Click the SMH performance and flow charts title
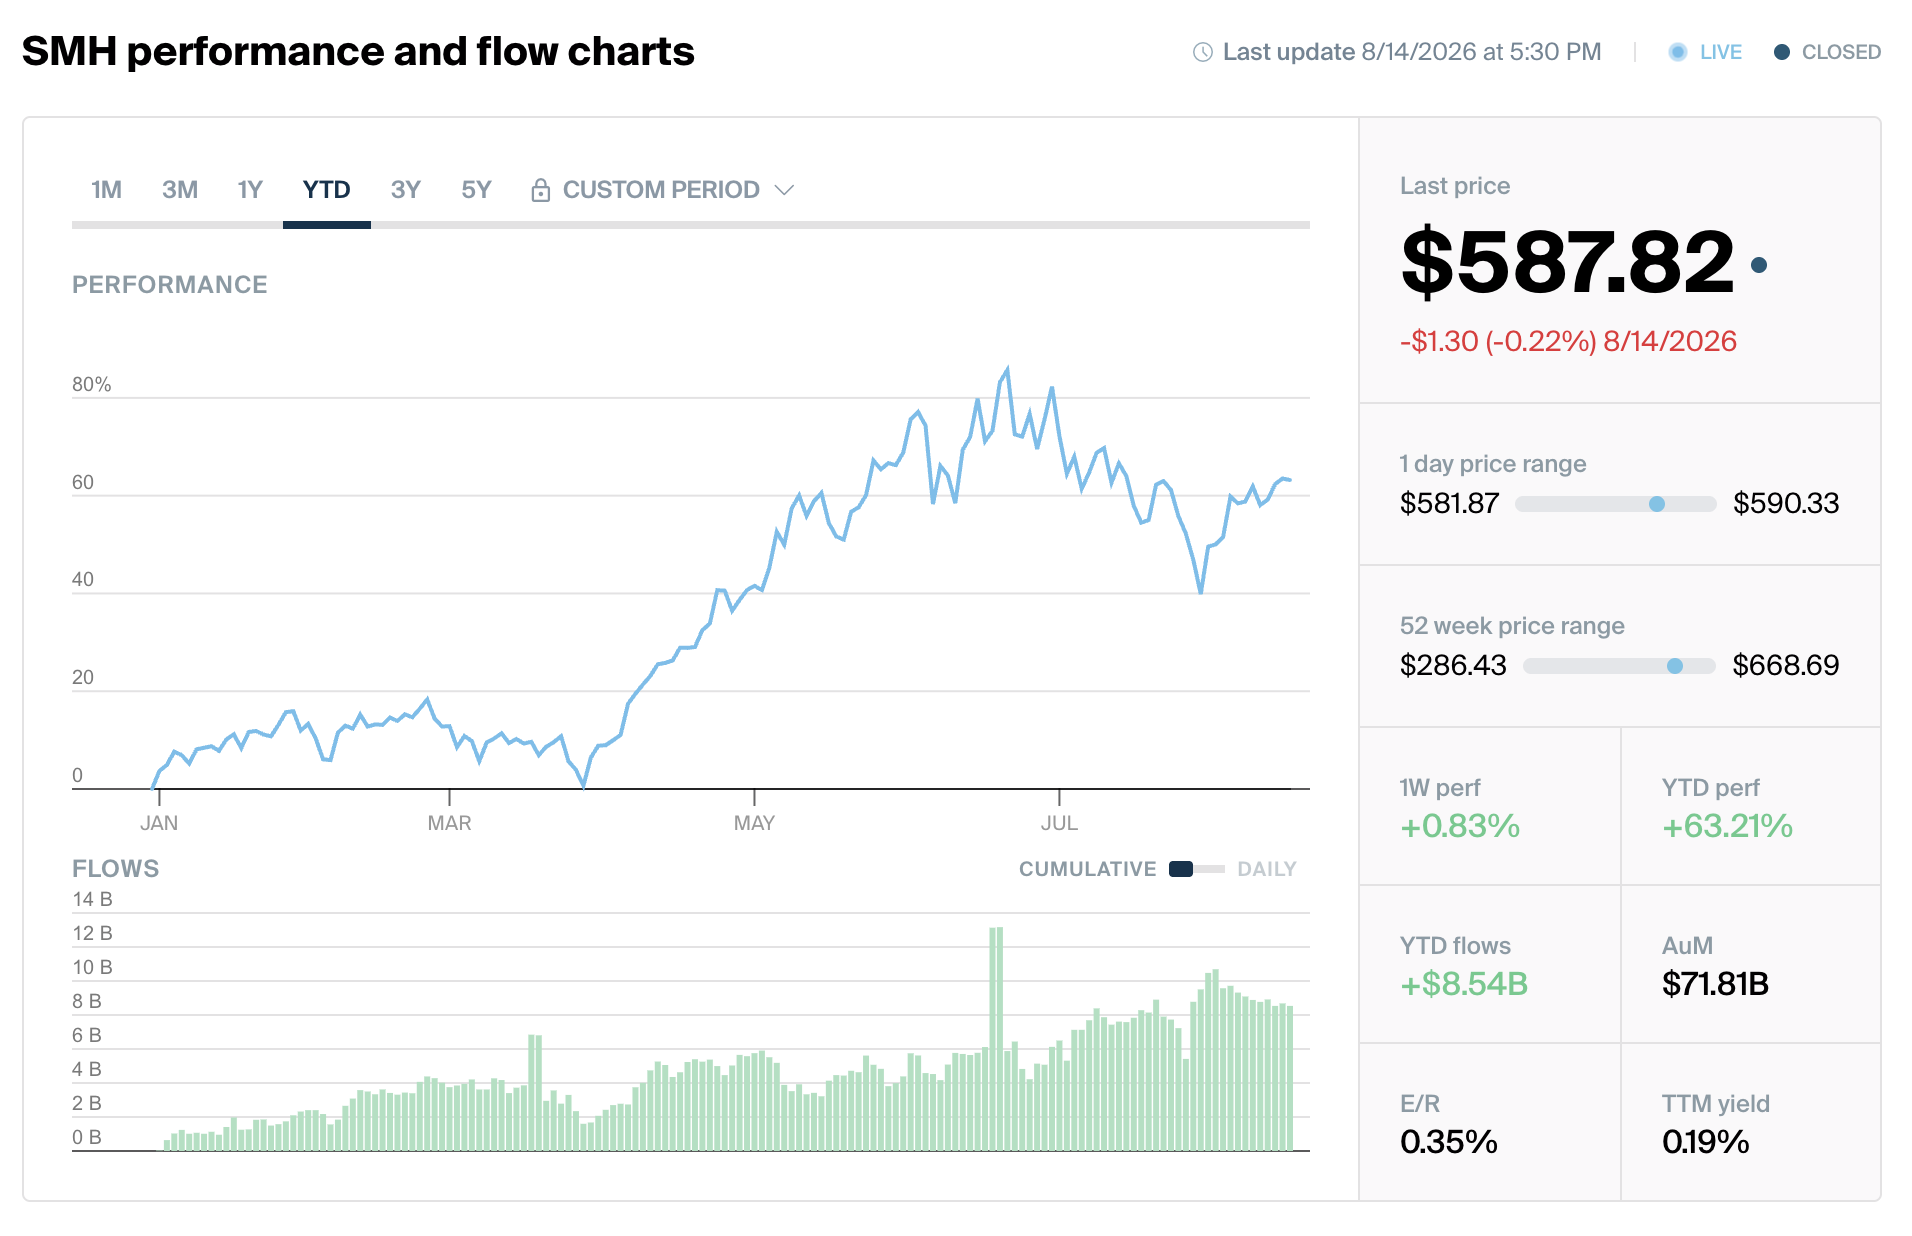 pos(358,51)
